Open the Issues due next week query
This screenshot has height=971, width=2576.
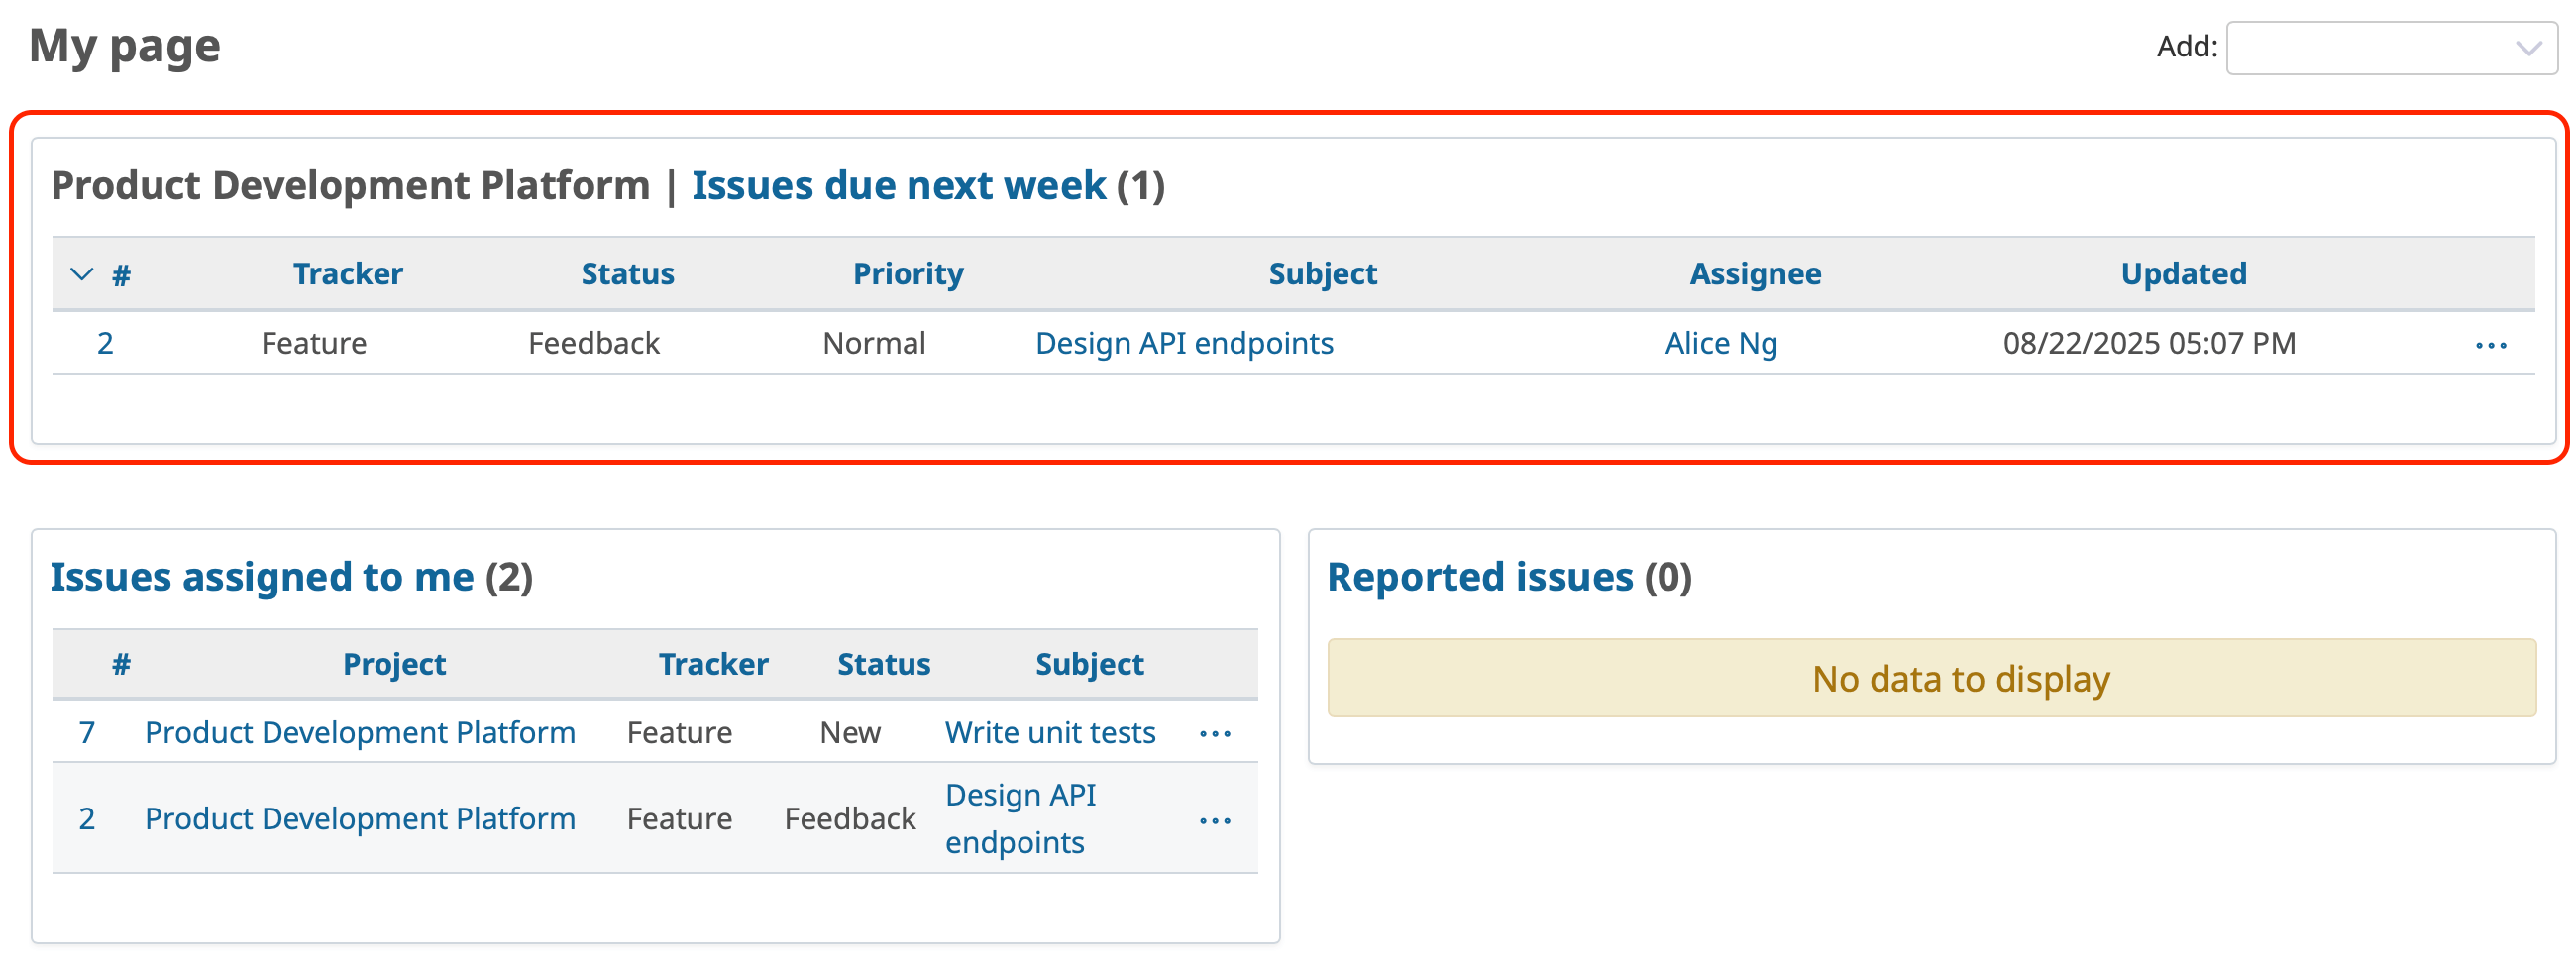[x=896, y=185]
